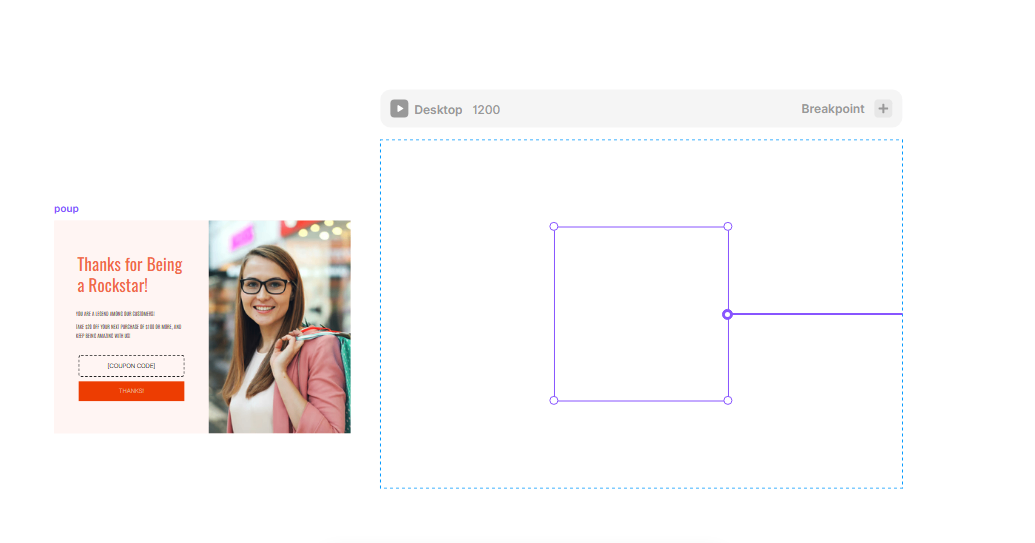The height and width of the screenshot is (543, 1035).
Task: Select the "Thanks for Being a Rockstar!" heading
Action: pos(130,274)
